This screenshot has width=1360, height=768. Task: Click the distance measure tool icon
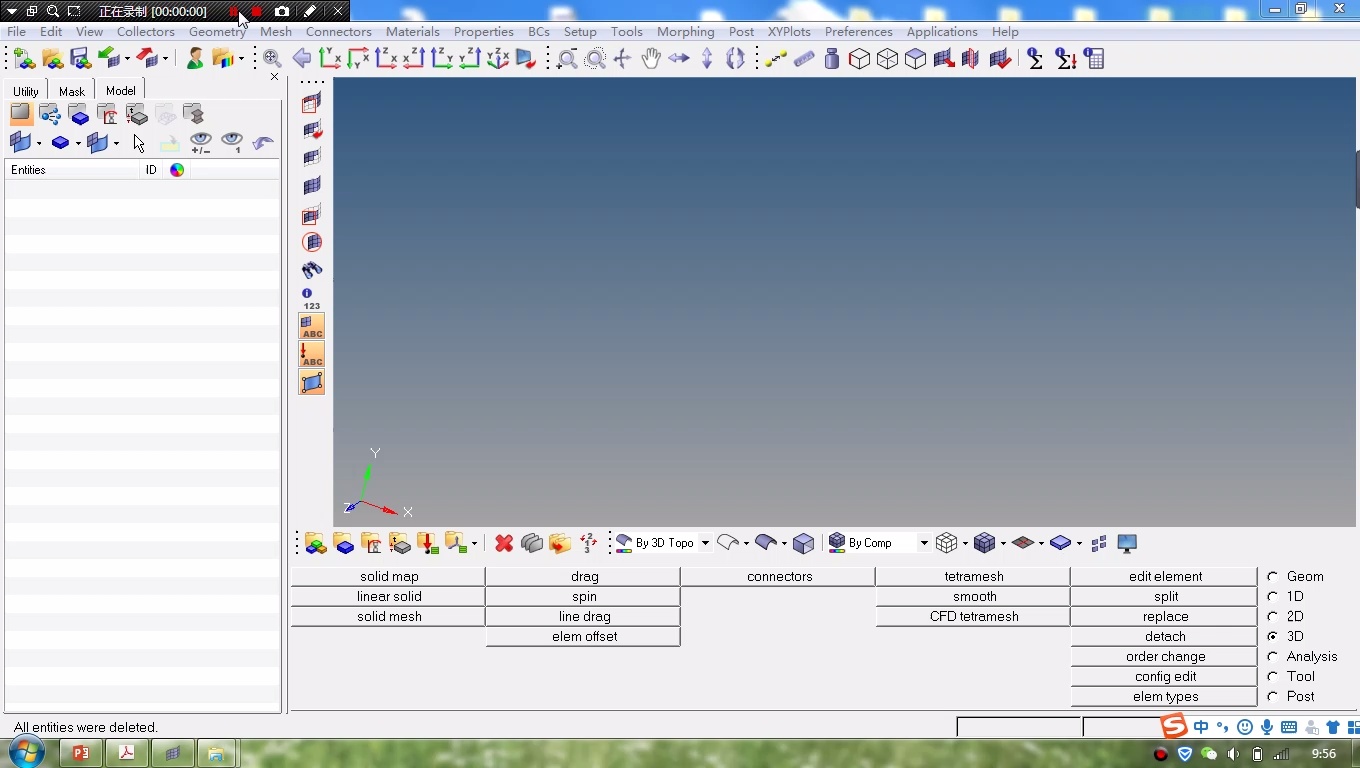point(776,59)
